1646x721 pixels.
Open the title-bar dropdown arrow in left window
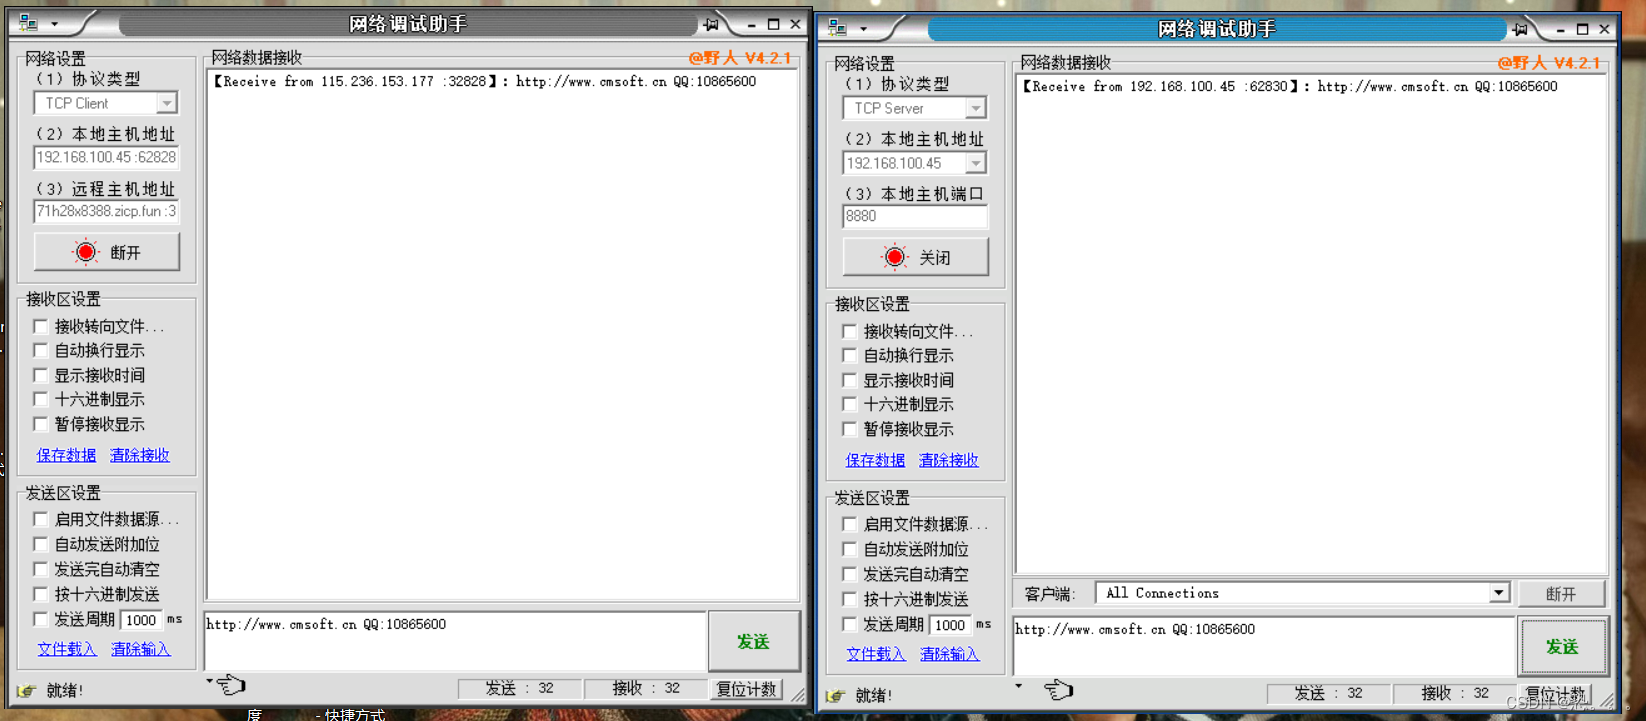pos(54,24)
